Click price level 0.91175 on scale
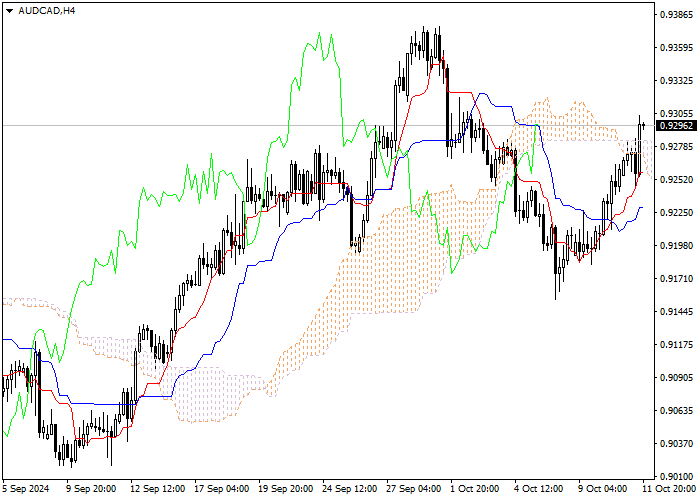 [x=677, y=345]
